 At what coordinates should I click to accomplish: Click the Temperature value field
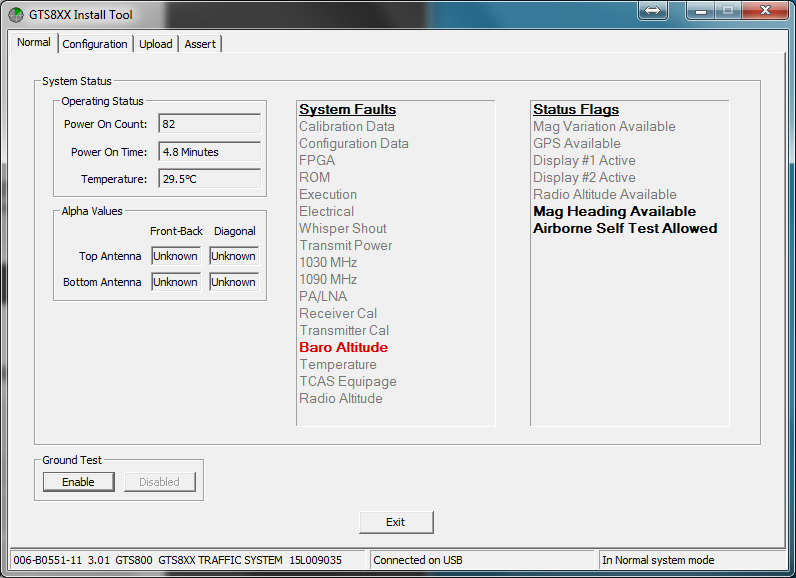click(x=210, y=179)
